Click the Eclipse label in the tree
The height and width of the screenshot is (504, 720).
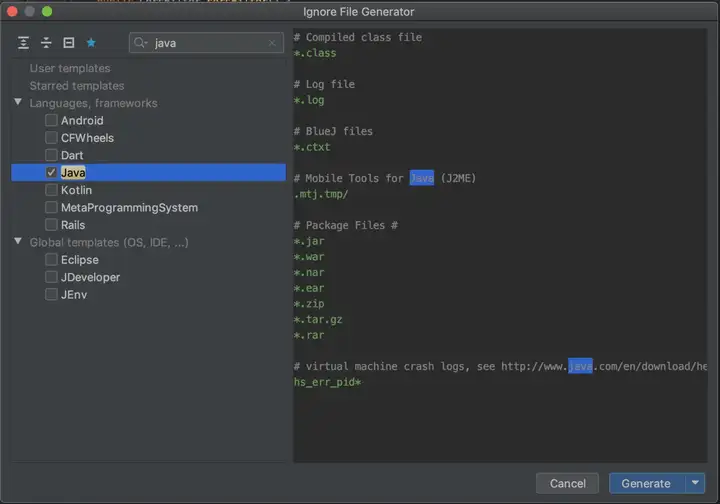(x=80, y=260)
